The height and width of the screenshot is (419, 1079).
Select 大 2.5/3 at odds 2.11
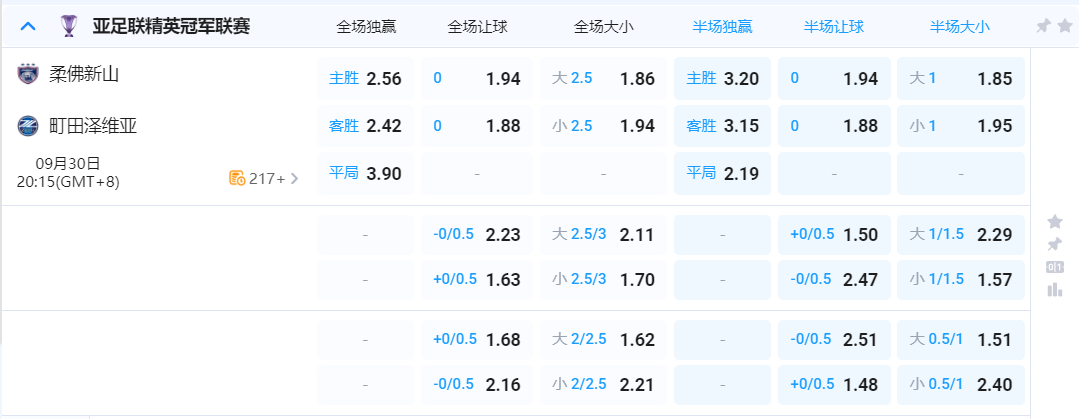[x=603, y=235]
